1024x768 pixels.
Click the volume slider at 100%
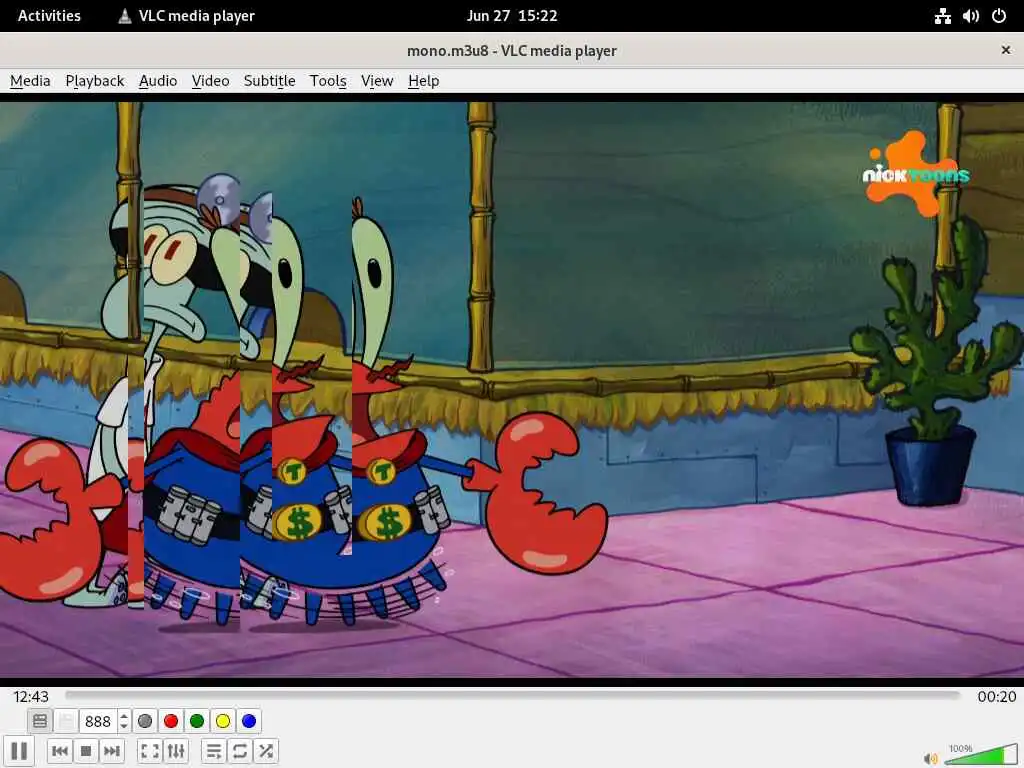[980, 754]
